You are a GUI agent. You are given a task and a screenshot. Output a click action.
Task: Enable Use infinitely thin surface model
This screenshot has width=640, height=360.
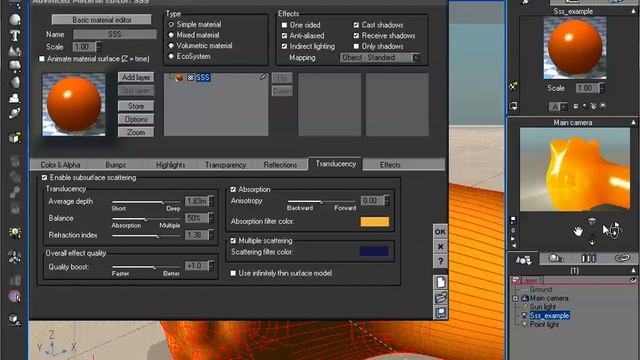pyautogui.click(x=233, y=273)
